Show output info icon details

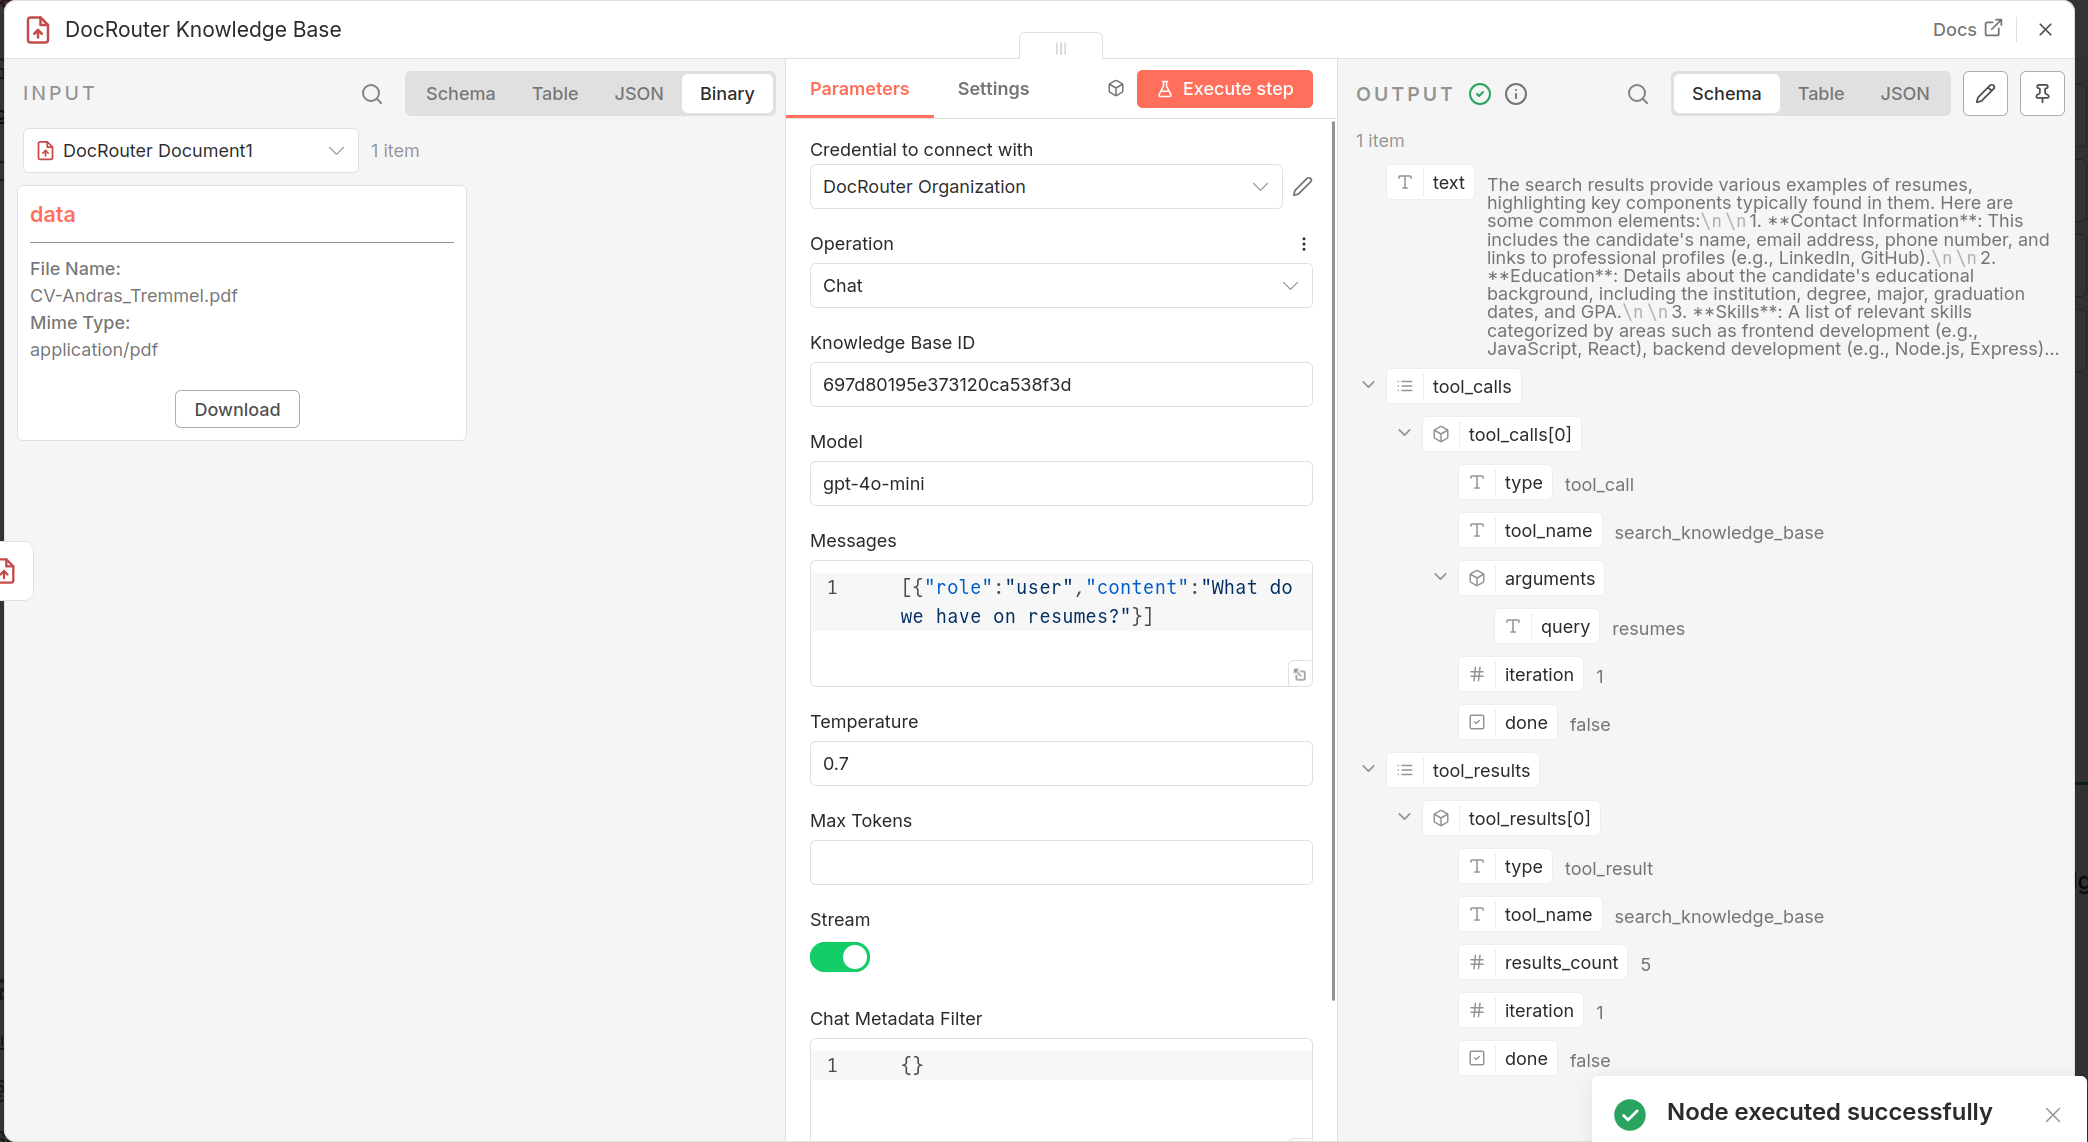(x=1516, y=94)
